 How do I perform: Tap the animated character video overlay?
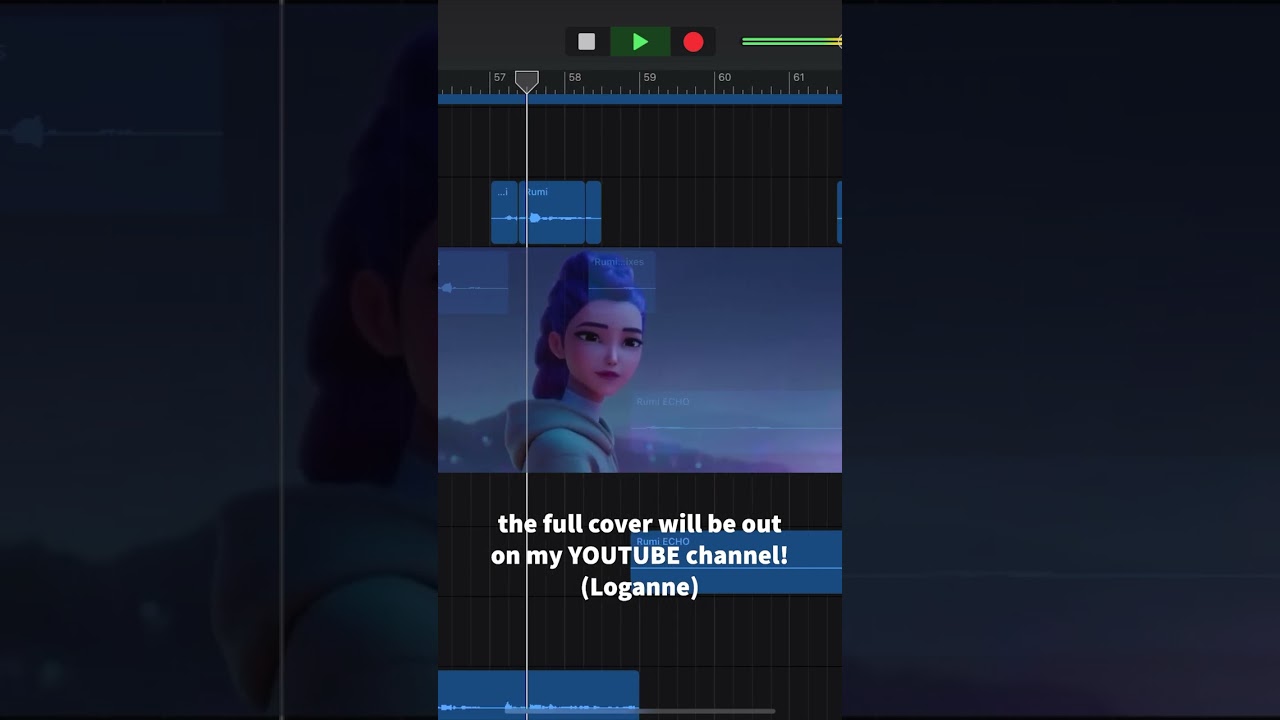[x=640, y=360]
